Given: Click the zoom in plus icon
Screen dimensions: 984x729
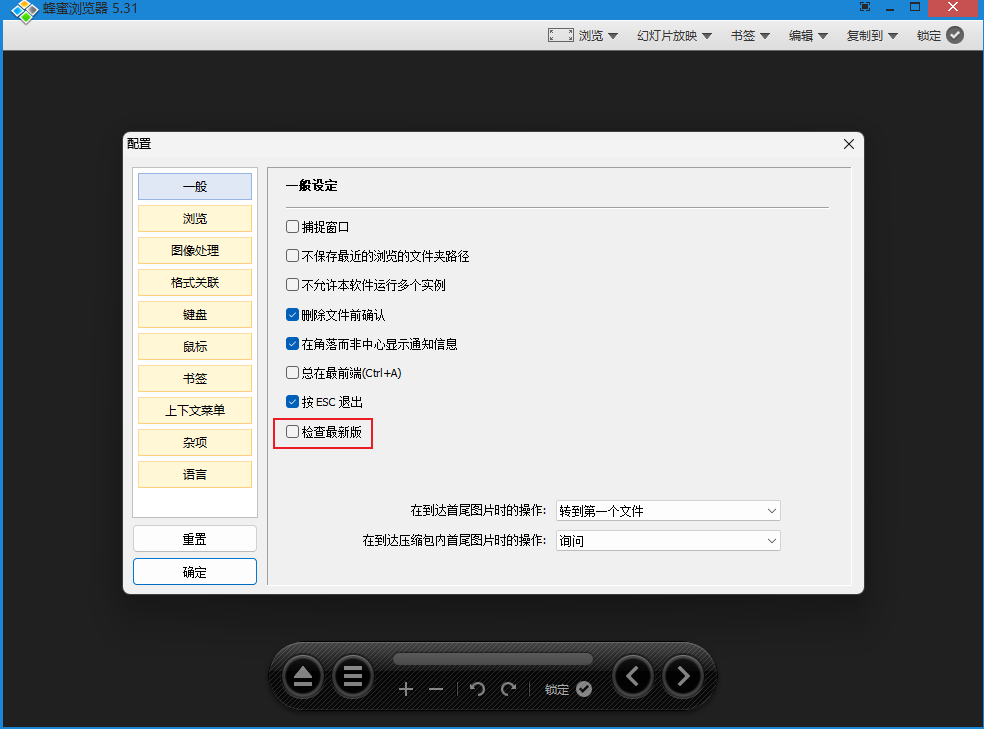Looking at the screenshot, I should tap(406, 689).
